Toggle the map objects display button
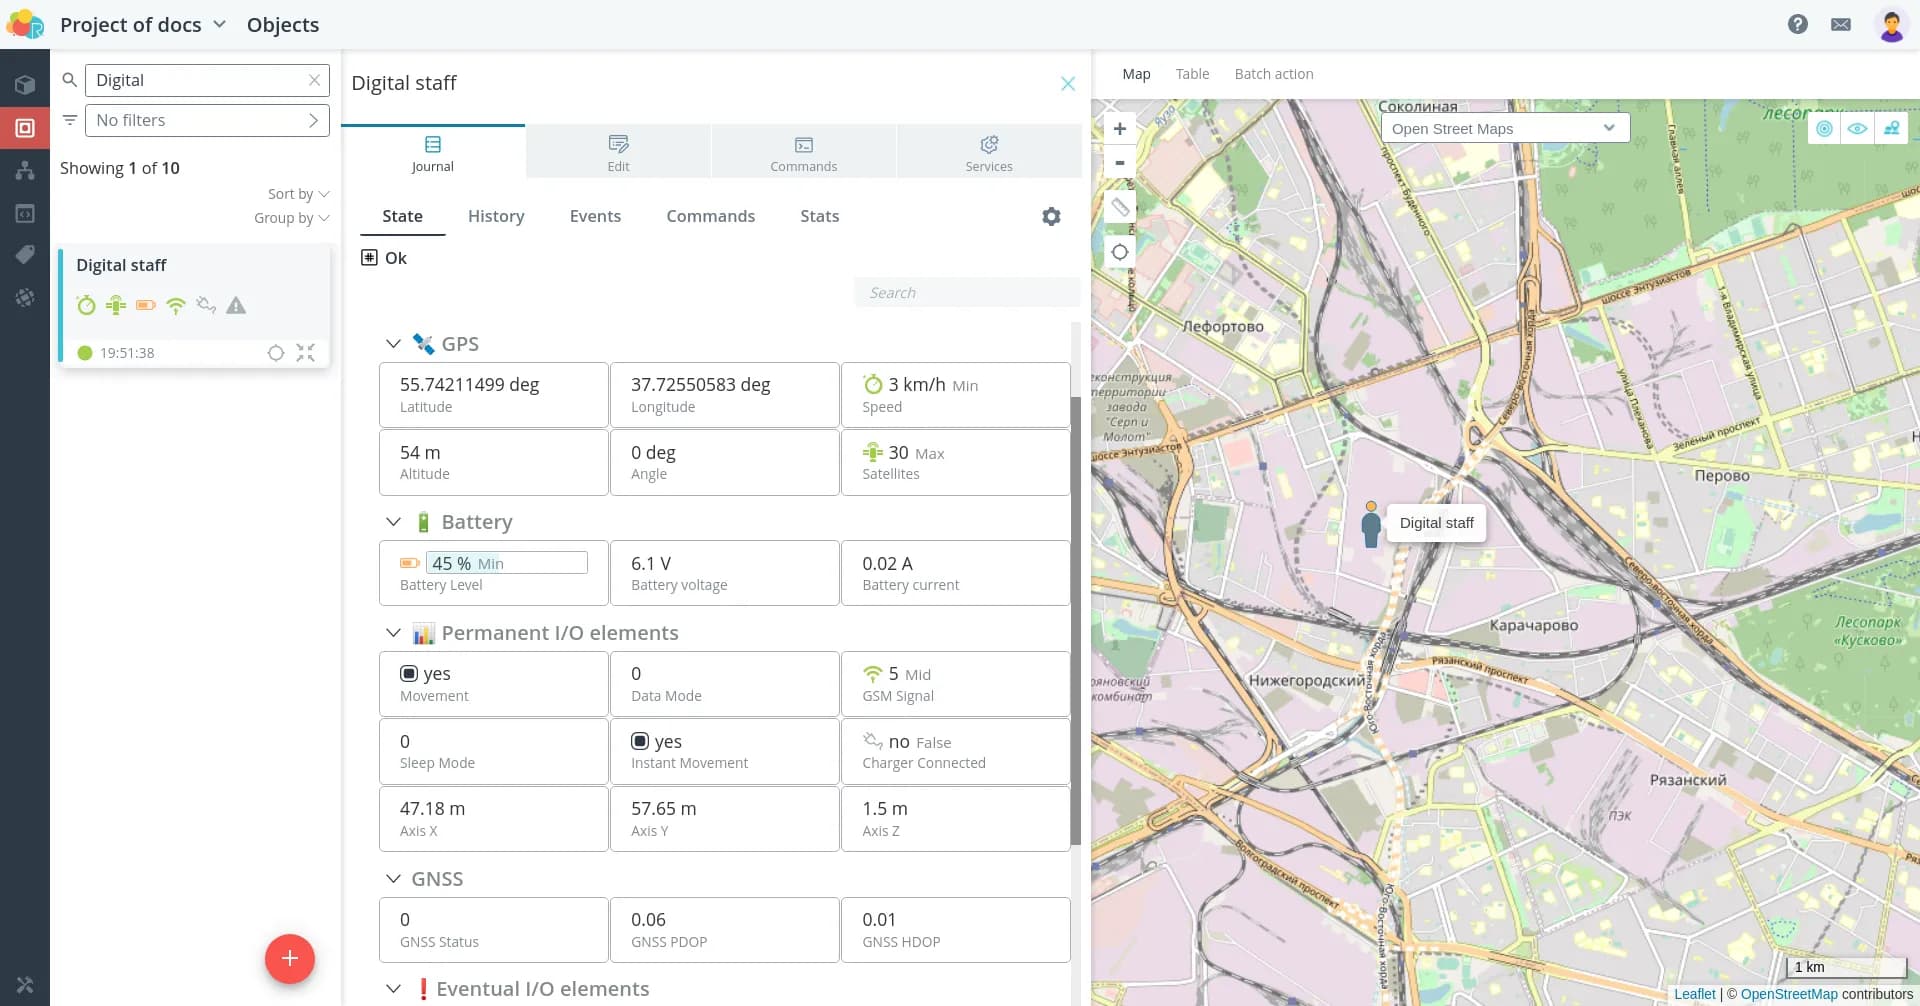Viewport: 1920px width, 1006px height. click(1891, 128)
